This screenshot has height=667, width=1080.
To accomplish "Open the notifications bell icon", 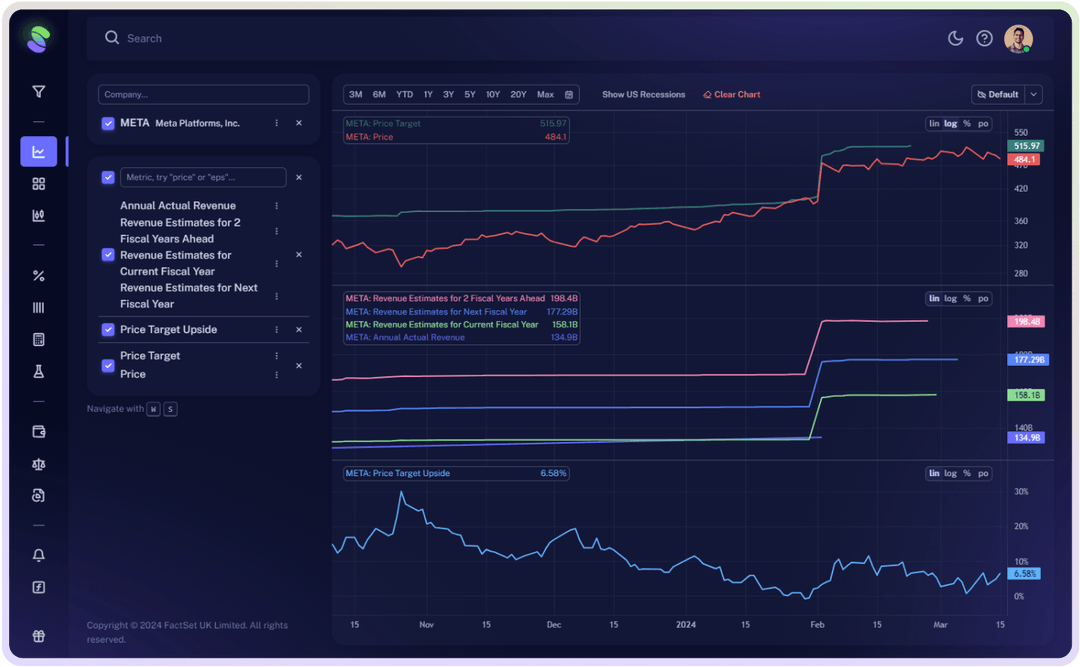I will pos(38,555).
